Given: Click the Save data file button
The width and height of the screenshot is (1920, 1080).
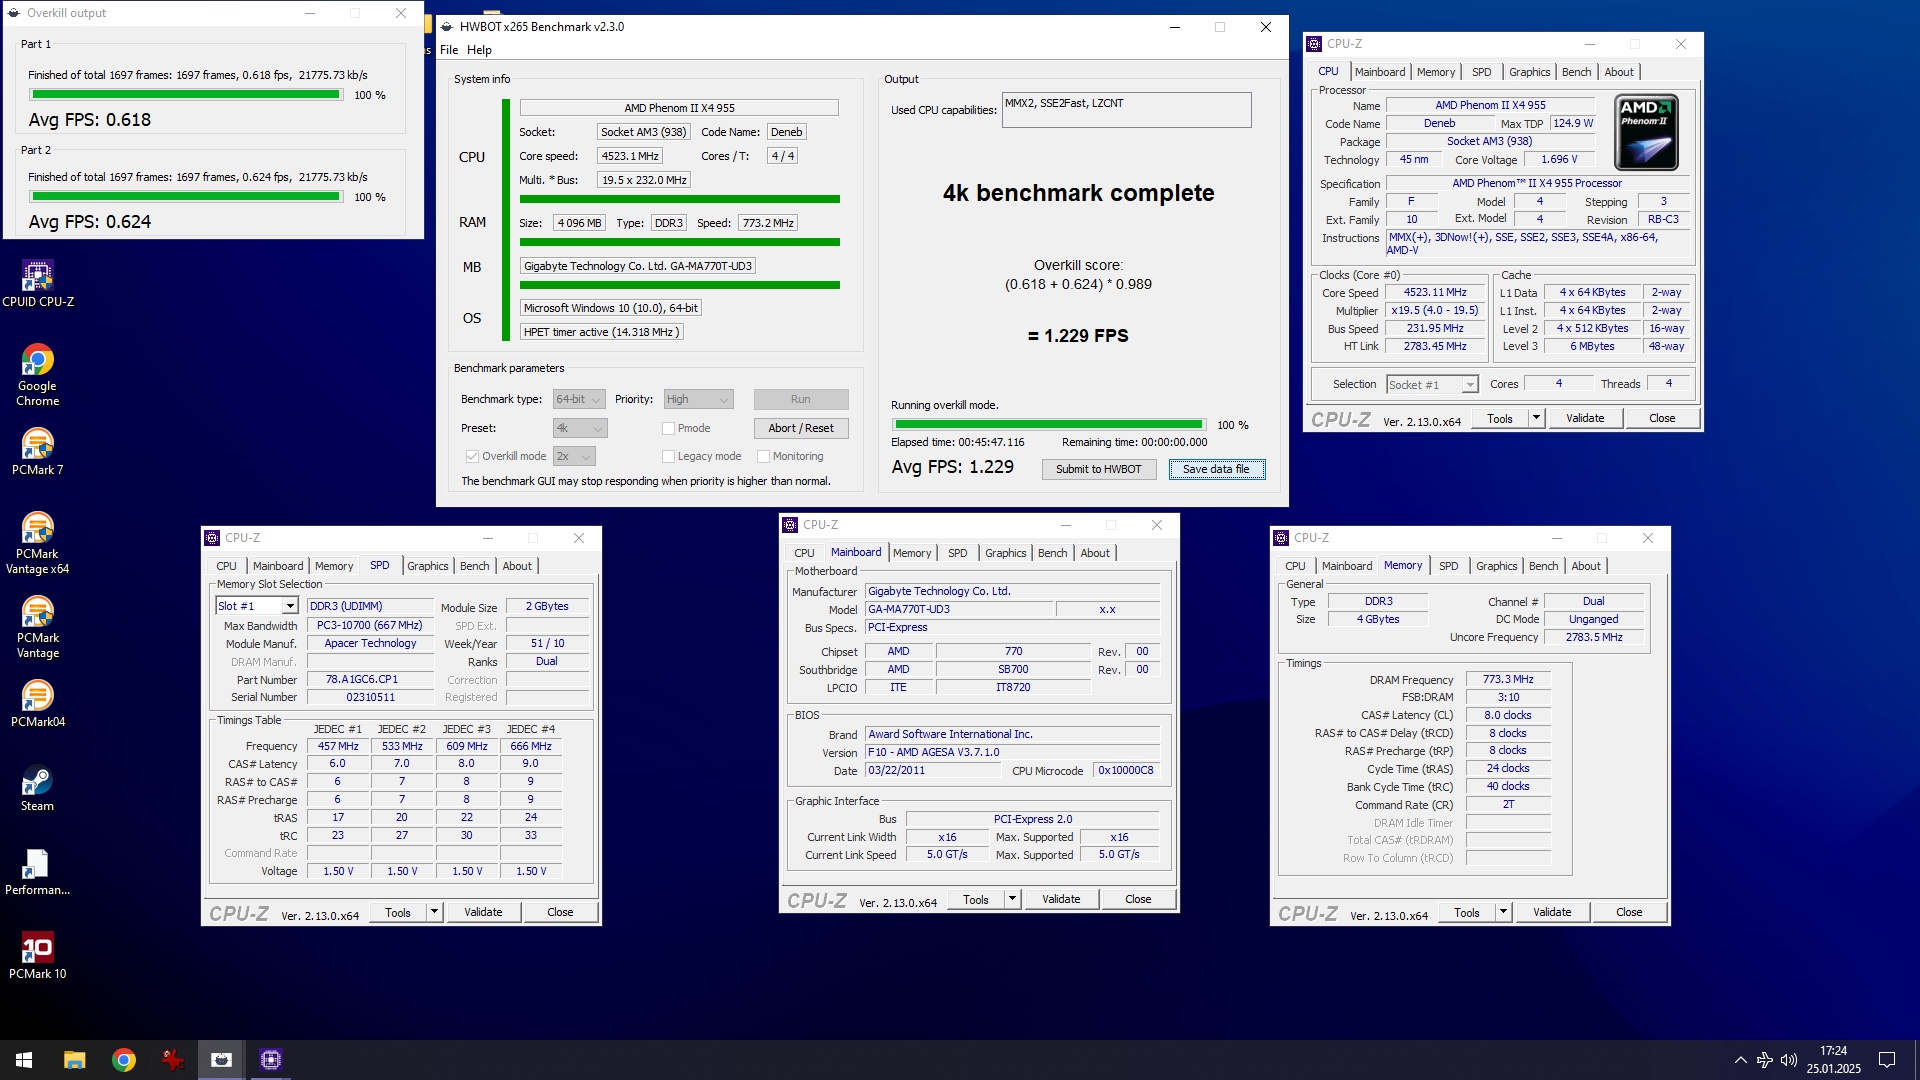Looking at the screenshot, I should coord(1216,469).
